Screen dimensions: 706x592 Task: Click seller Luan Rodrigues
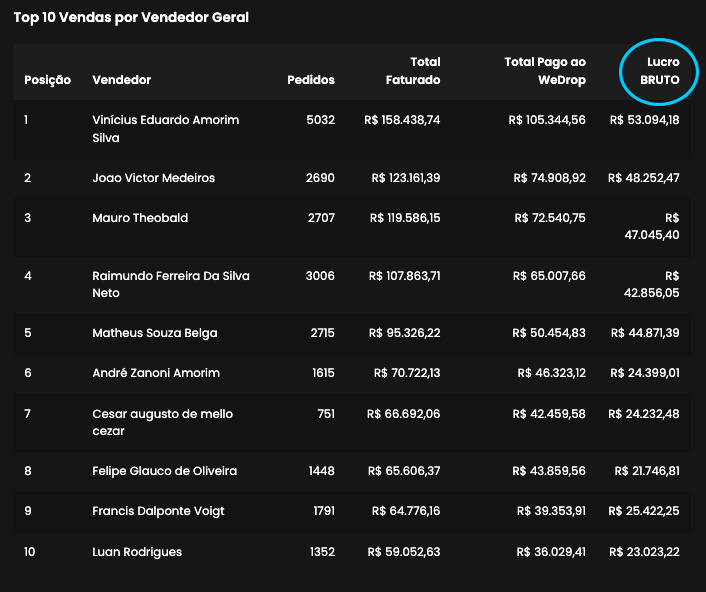(x=137, y=551)
